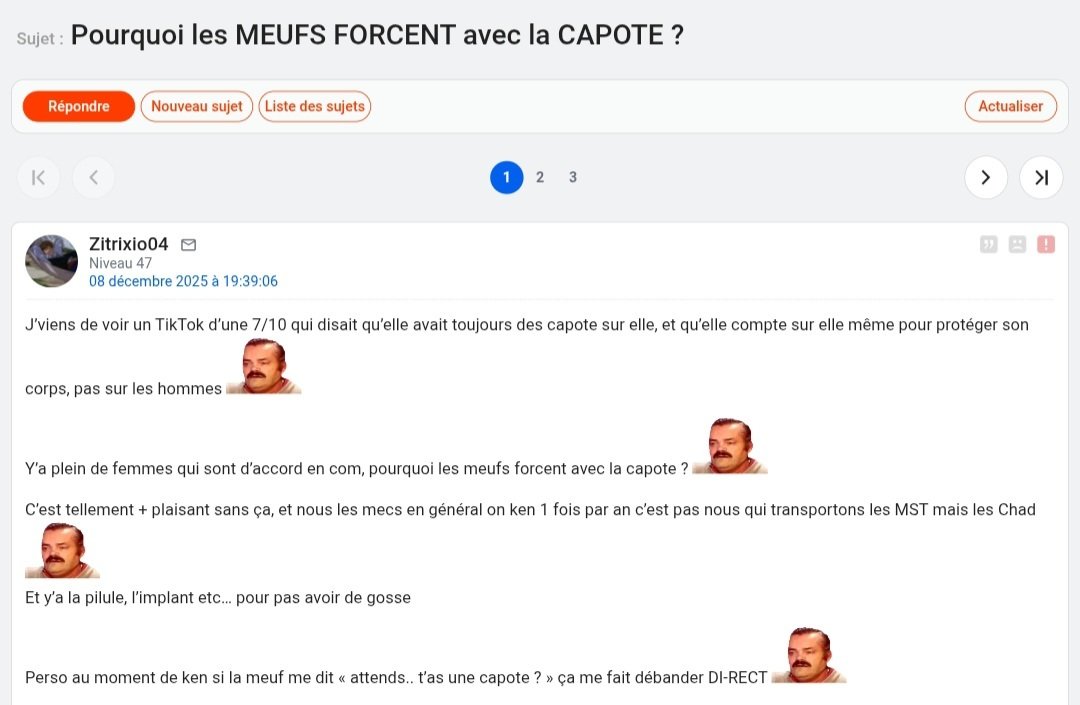Open the Zitrixio04 profile username link
Viewport: 1080px width, 705px height.
[128, 244]
